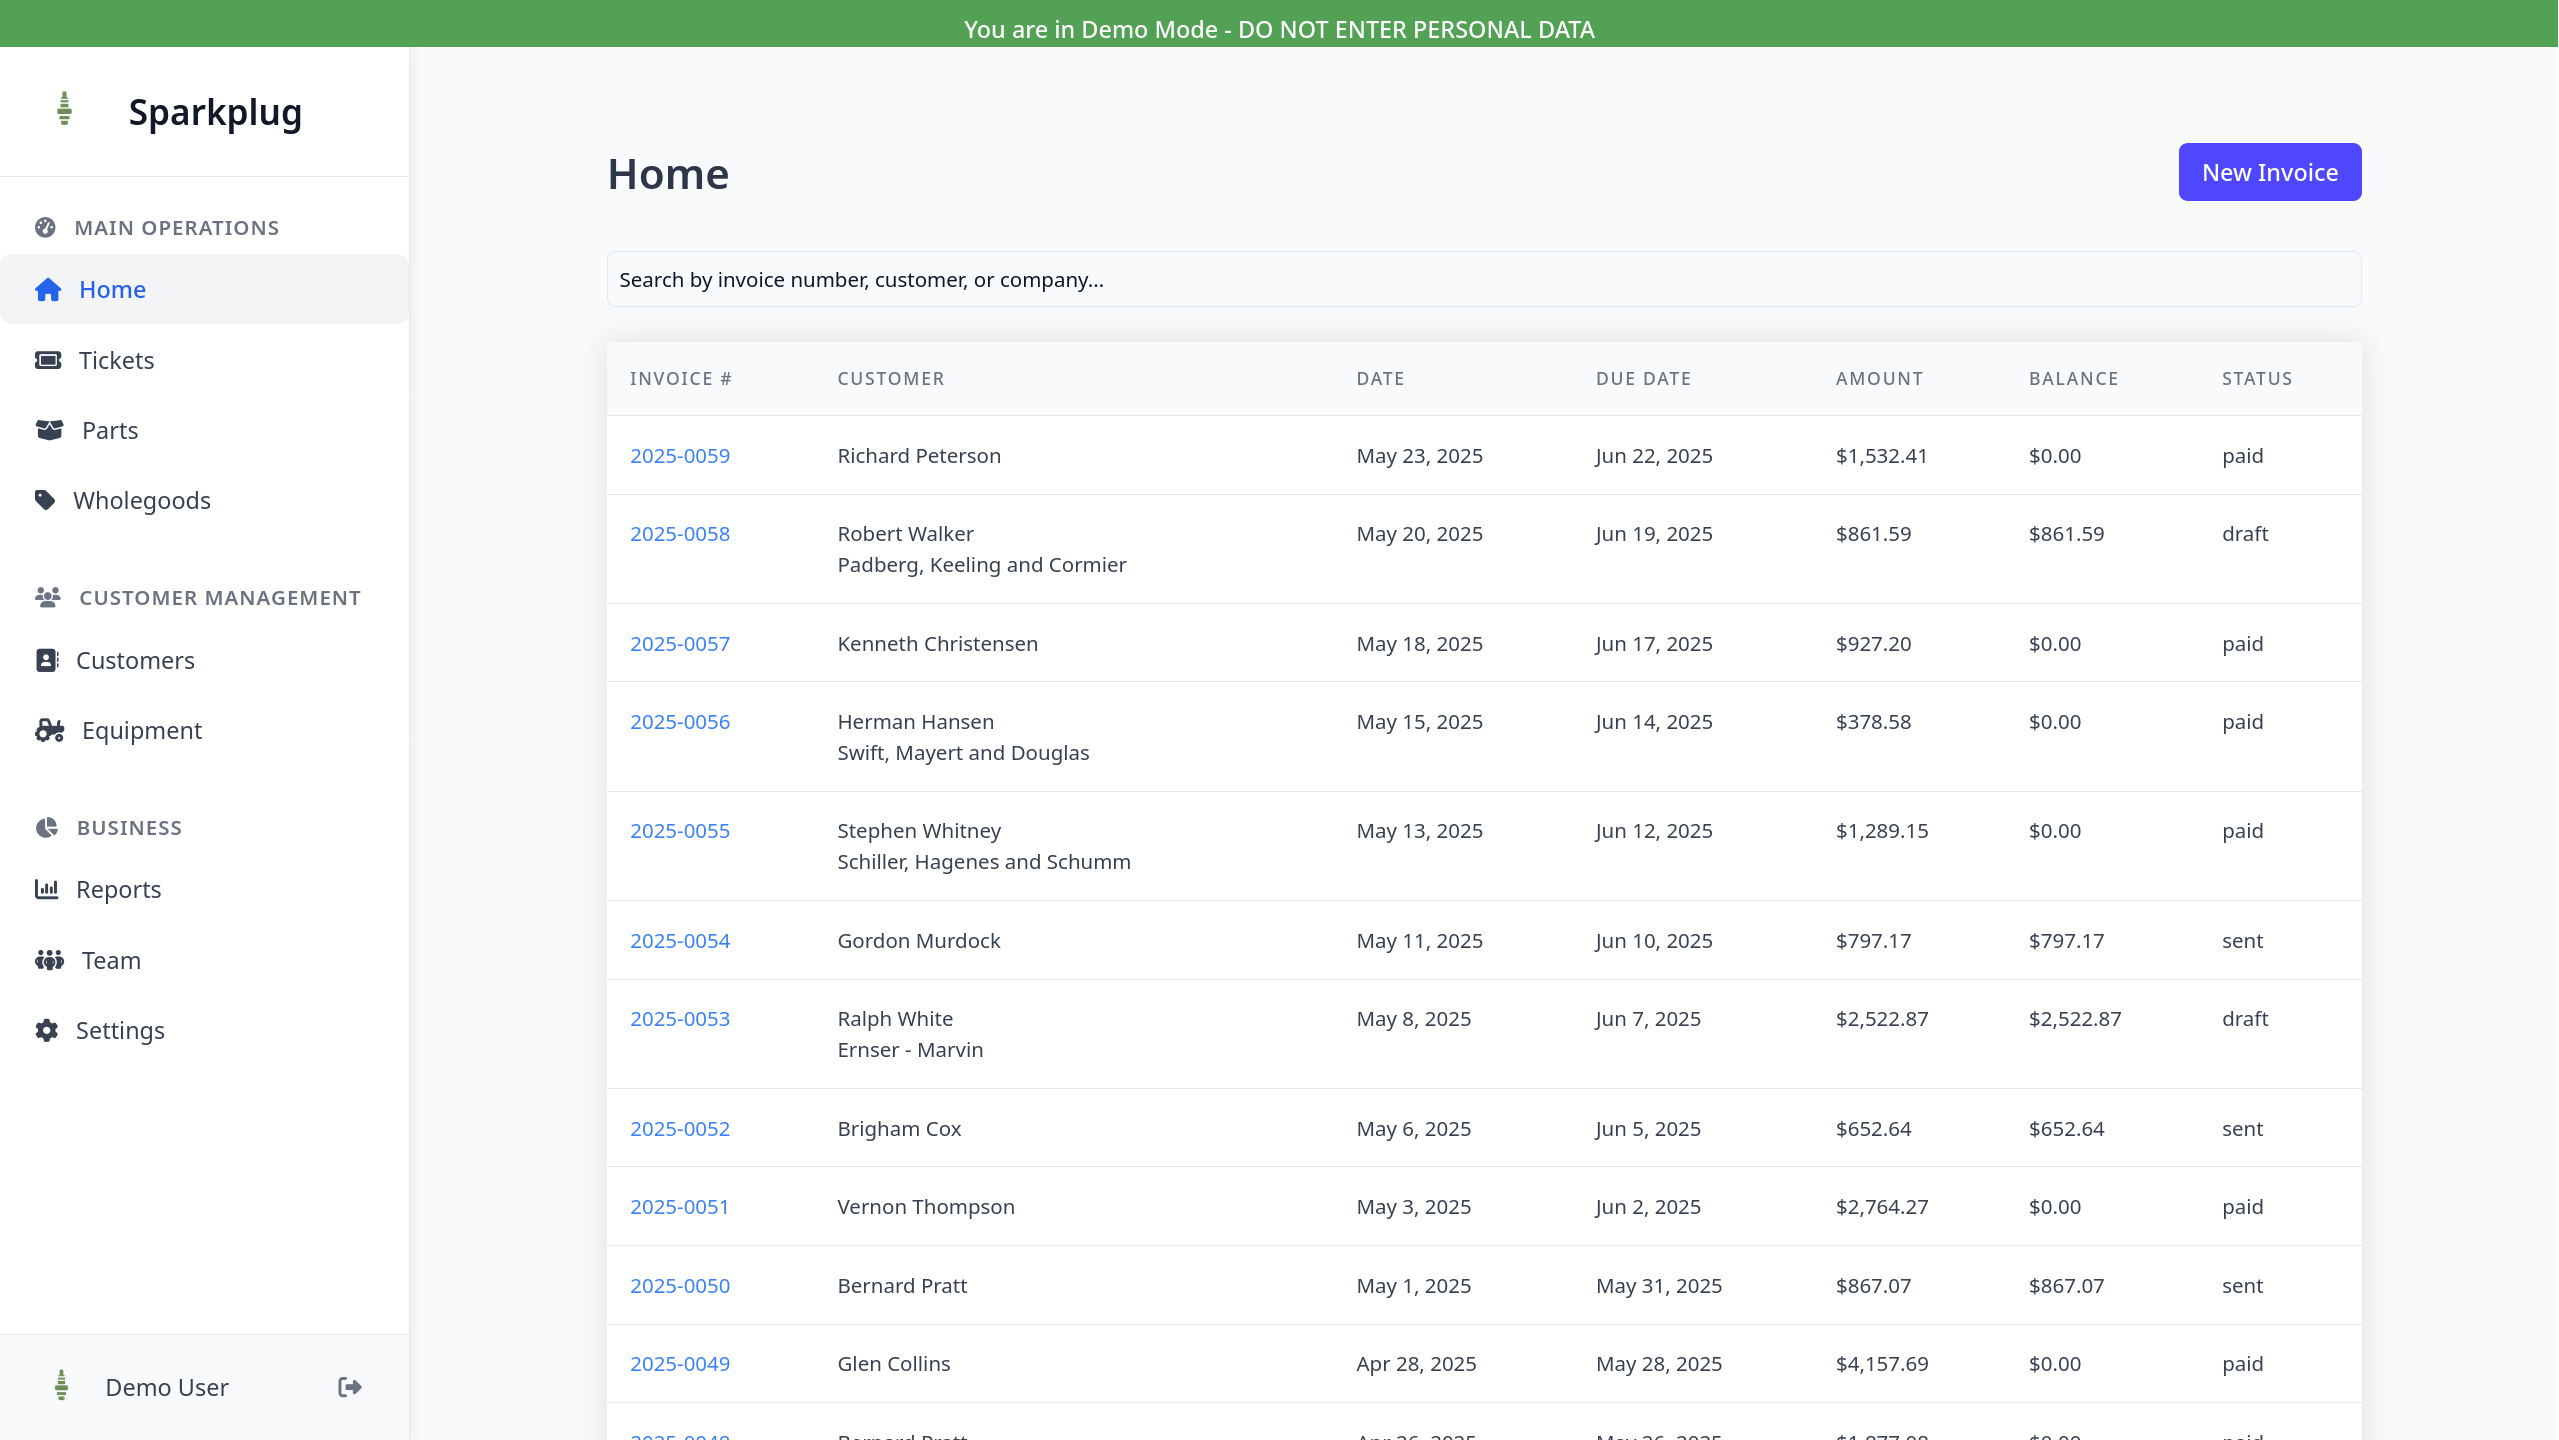Image resolution: width=2559 pixels, height=1440 pixels.
Task: Click the Settings gear icon
Action: point(47,1030)
